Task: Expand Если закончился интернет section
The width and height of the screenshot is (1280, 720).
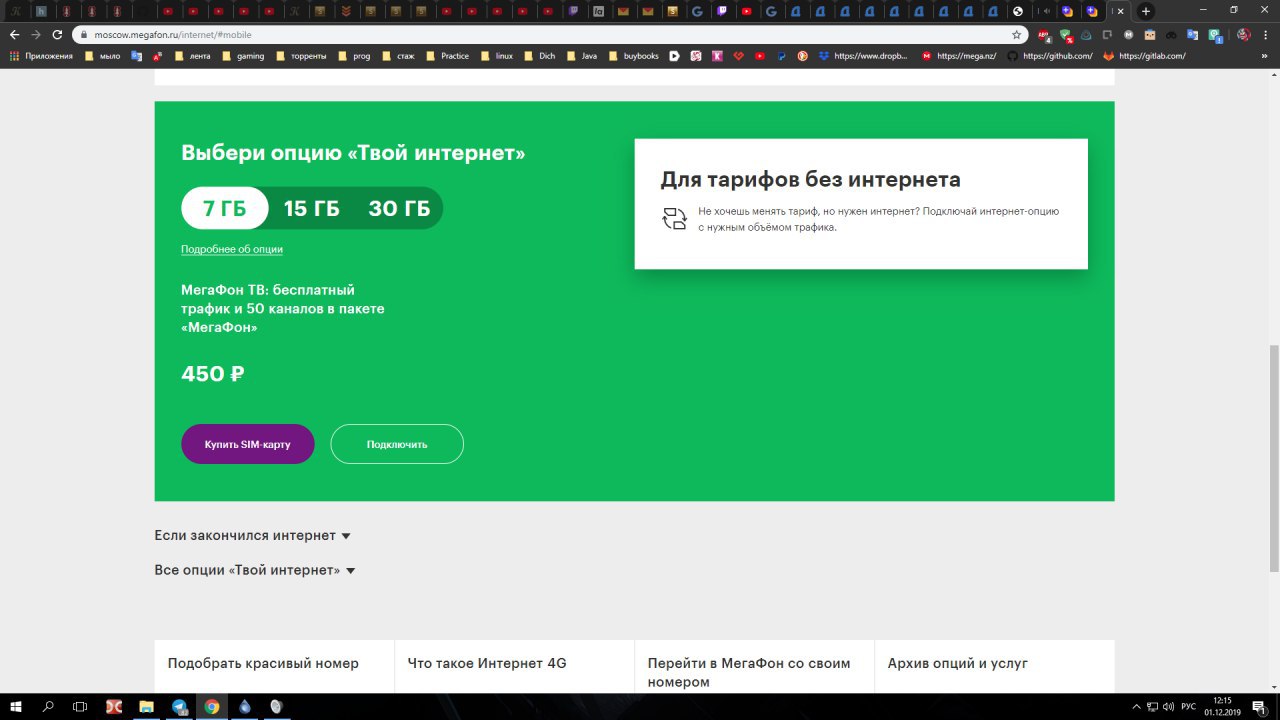Action: [x=253, y=536]
